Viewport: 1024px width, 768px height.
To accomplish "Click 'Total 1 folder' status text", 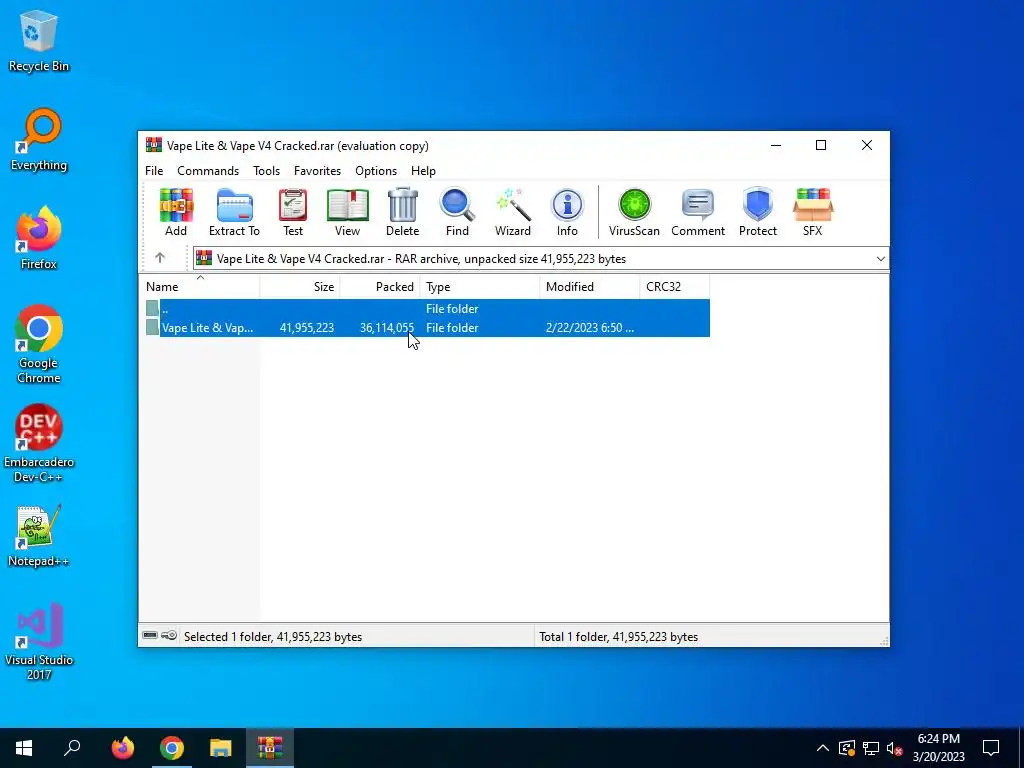I will tap(618, 637).
